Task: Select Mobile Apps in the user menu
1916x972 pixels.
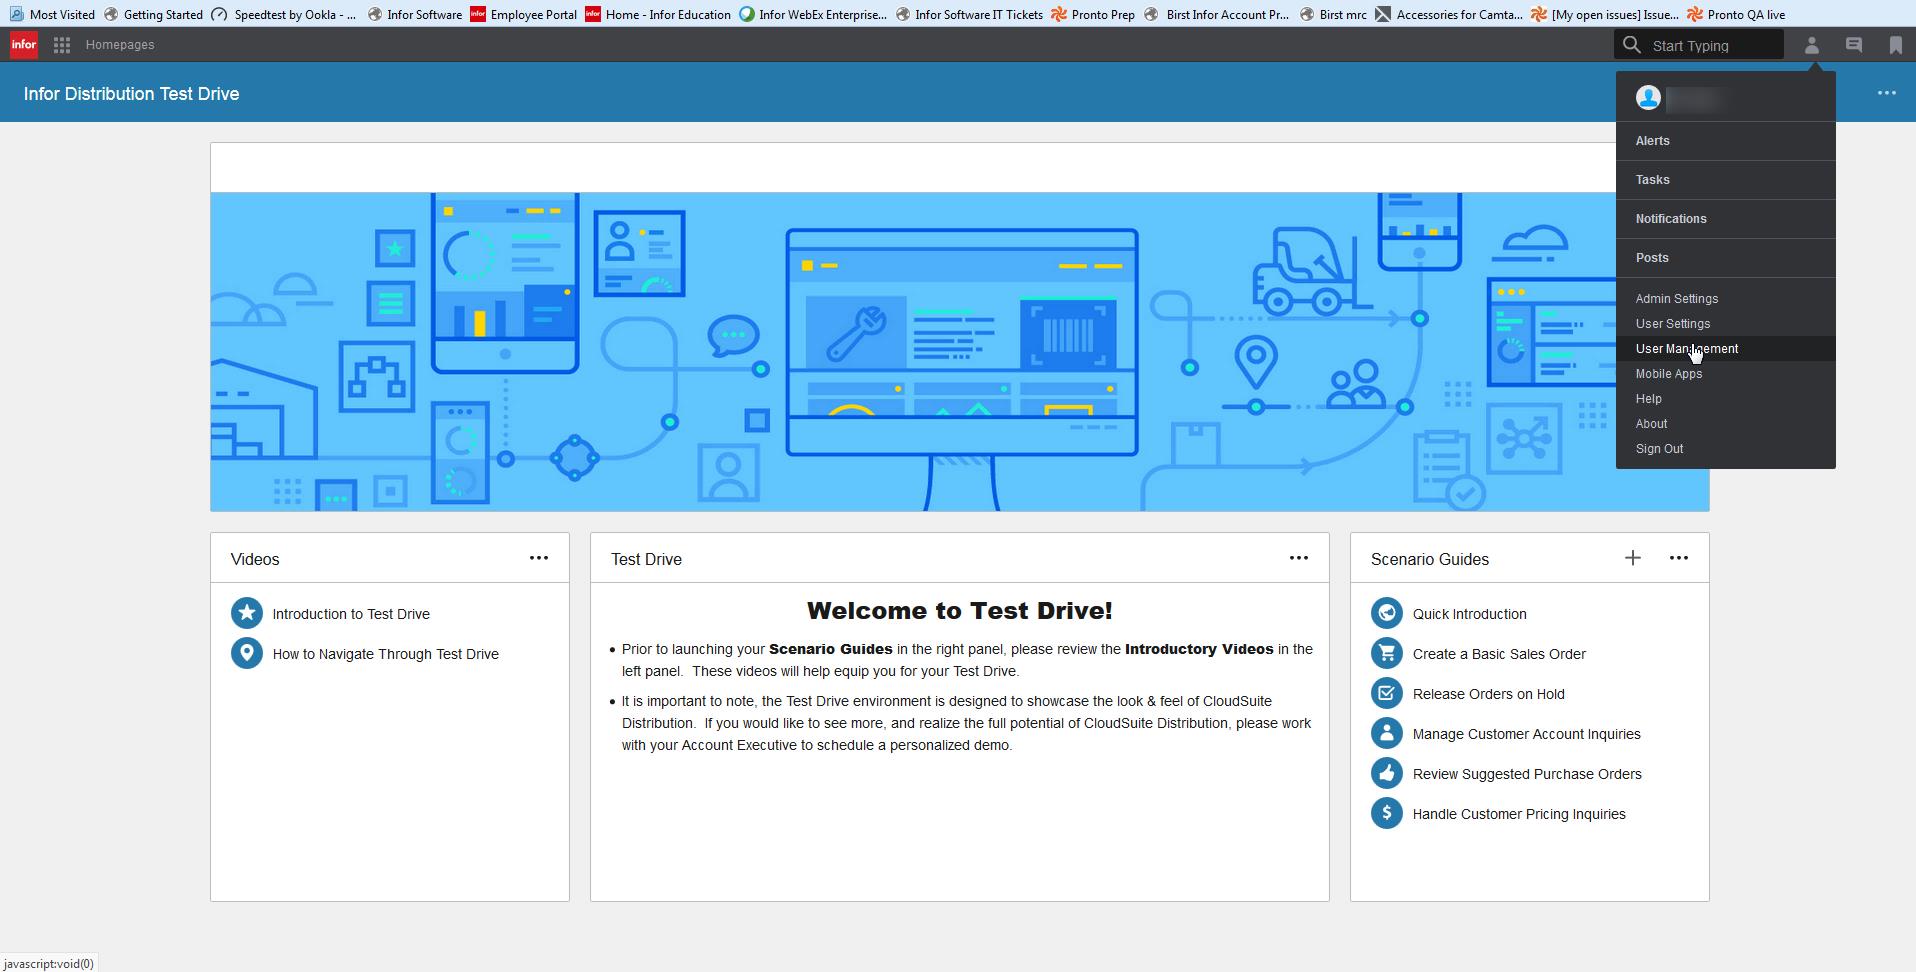Action: point(1726,374)
